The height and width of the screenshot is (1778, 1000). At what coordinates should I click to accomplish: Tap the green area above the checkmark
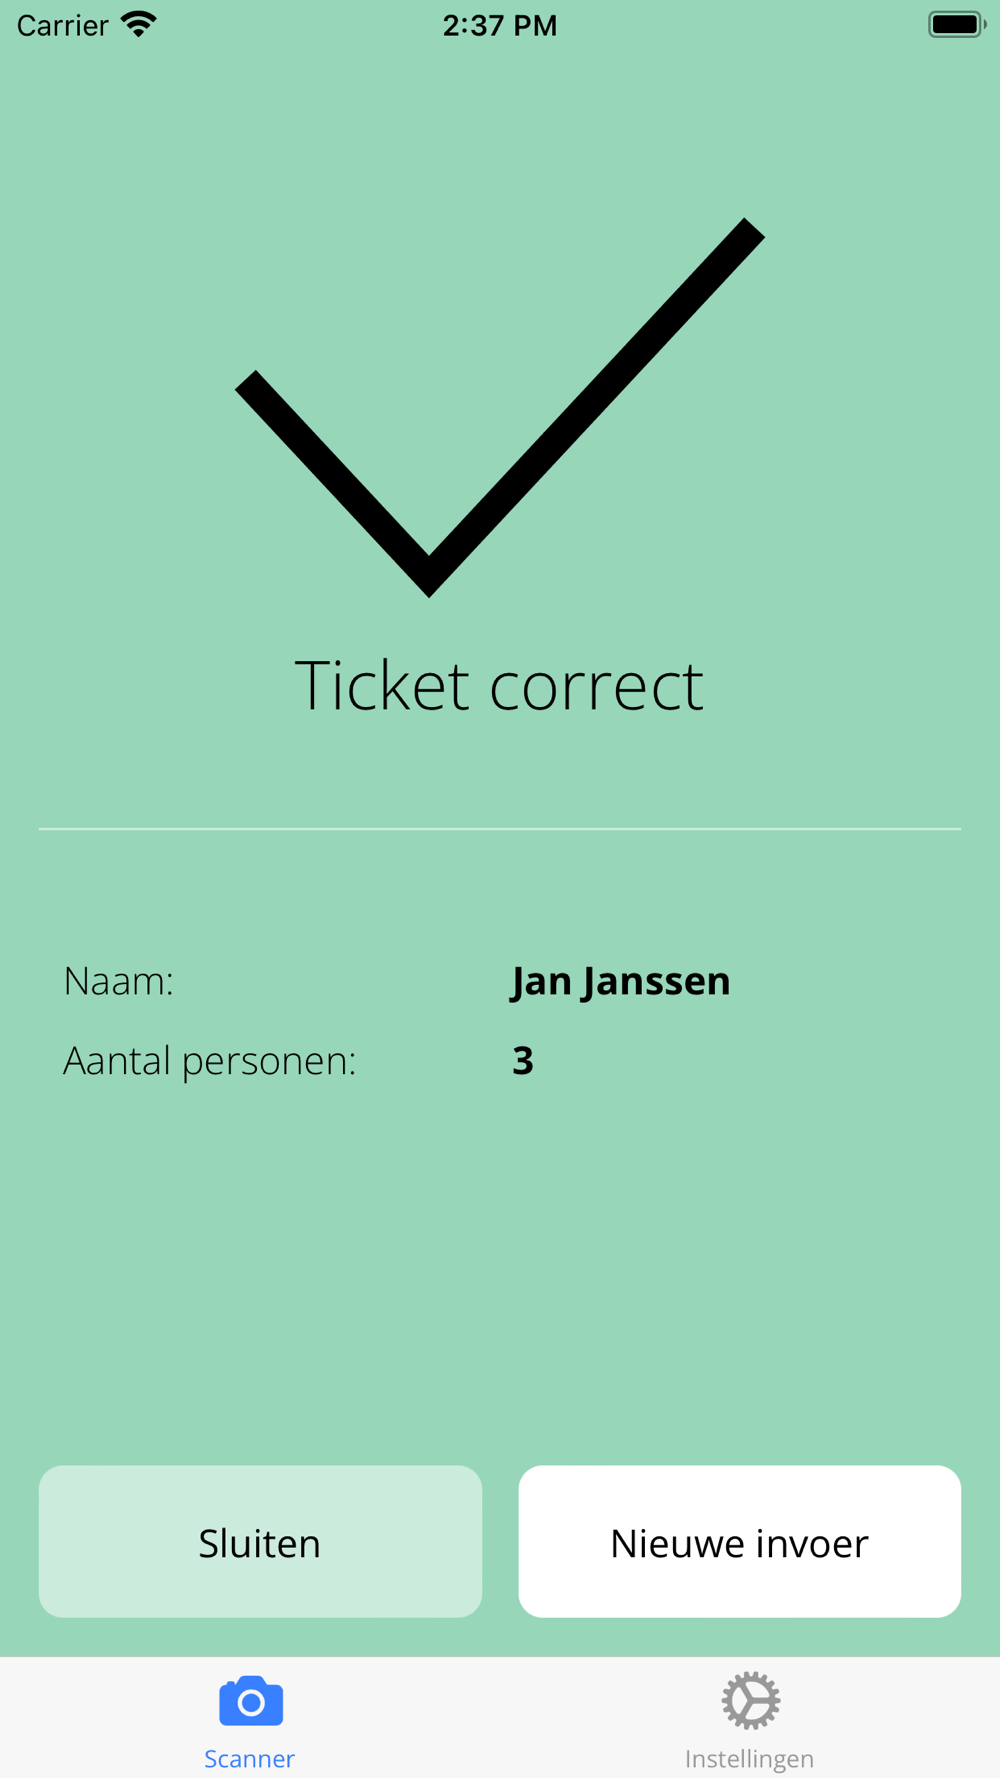coord(500,130)
